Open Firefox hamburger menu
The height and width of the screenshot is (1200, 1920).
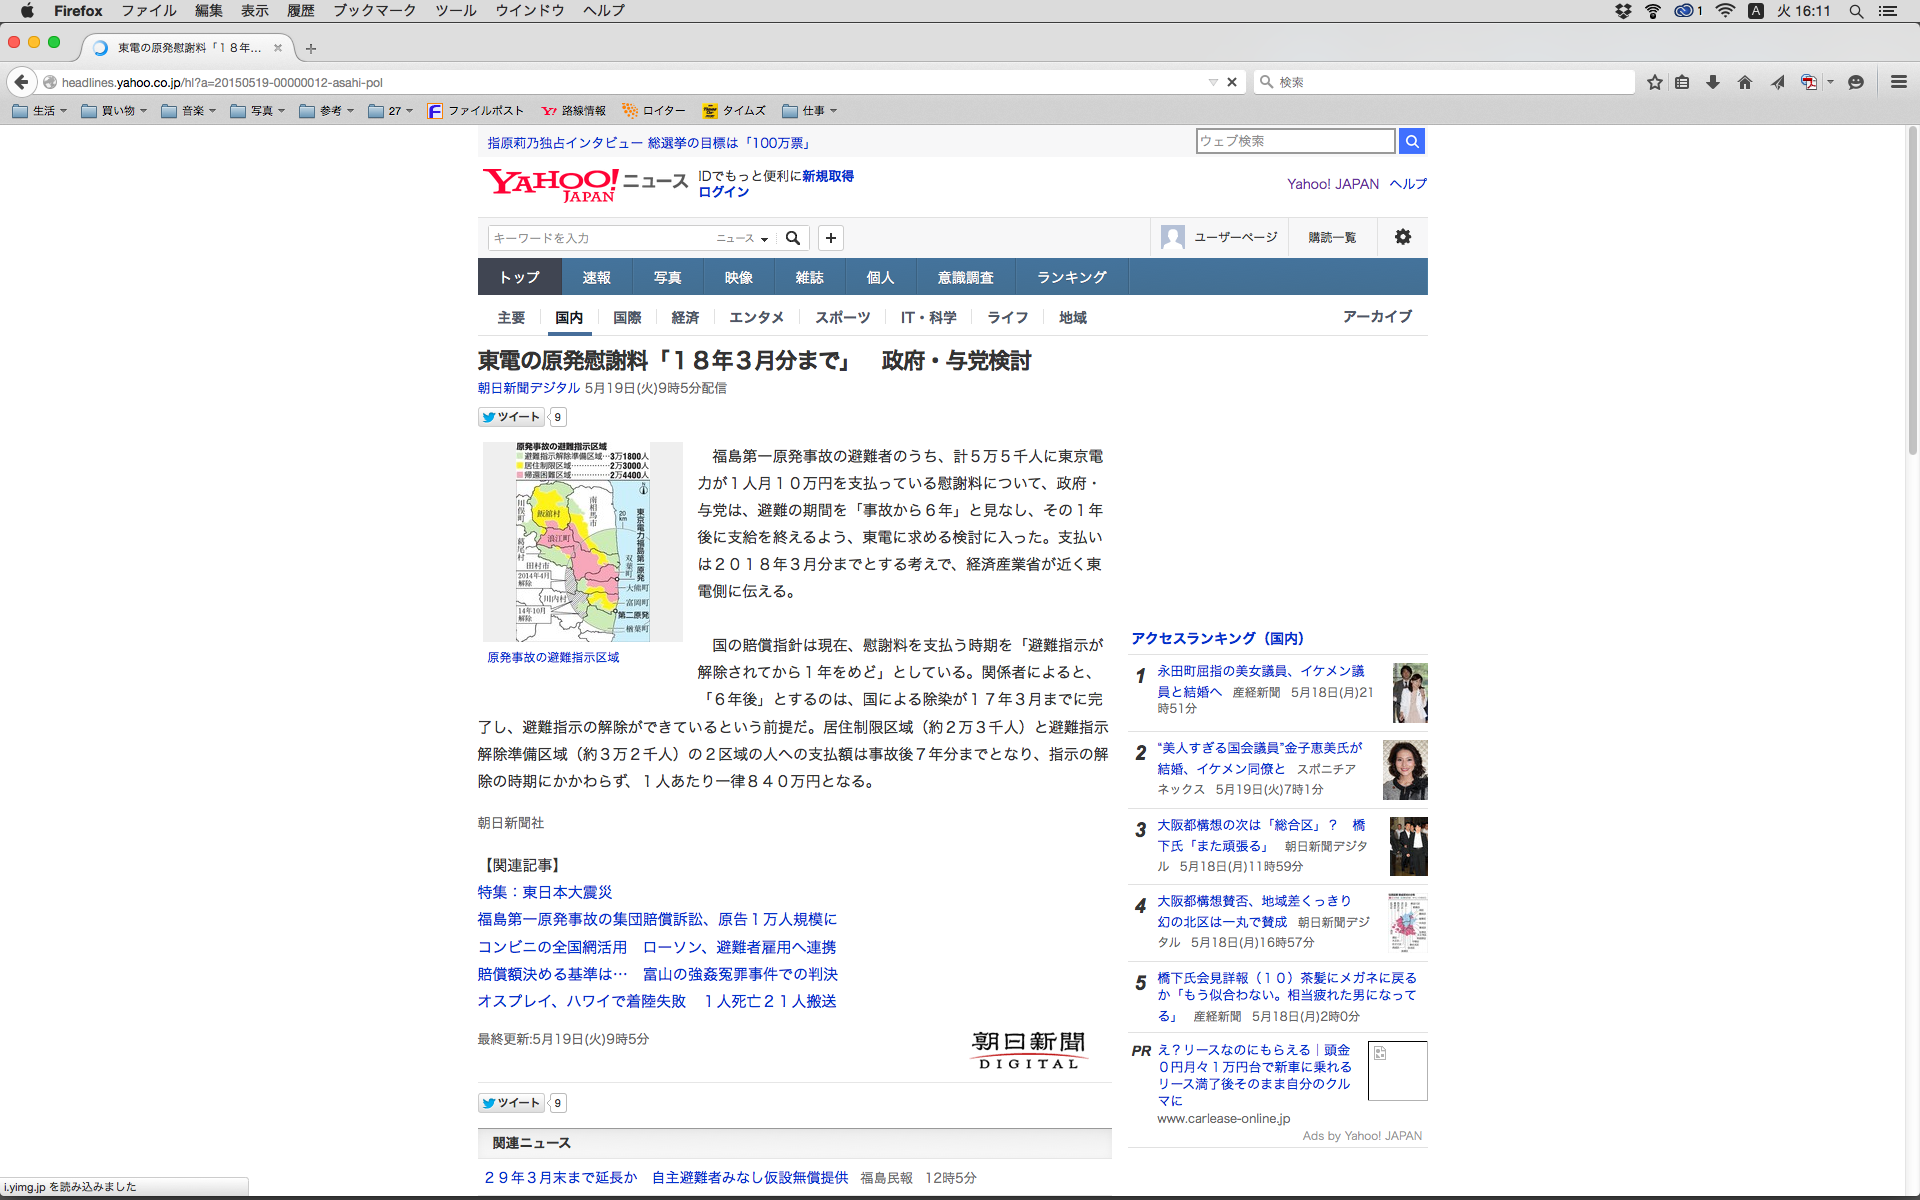1898,82
